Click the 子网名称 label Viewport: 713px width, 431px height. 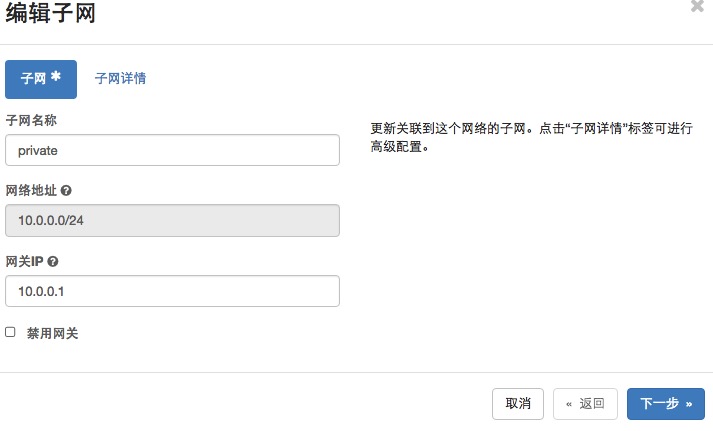pyautogui.click(x=30, y=120)
